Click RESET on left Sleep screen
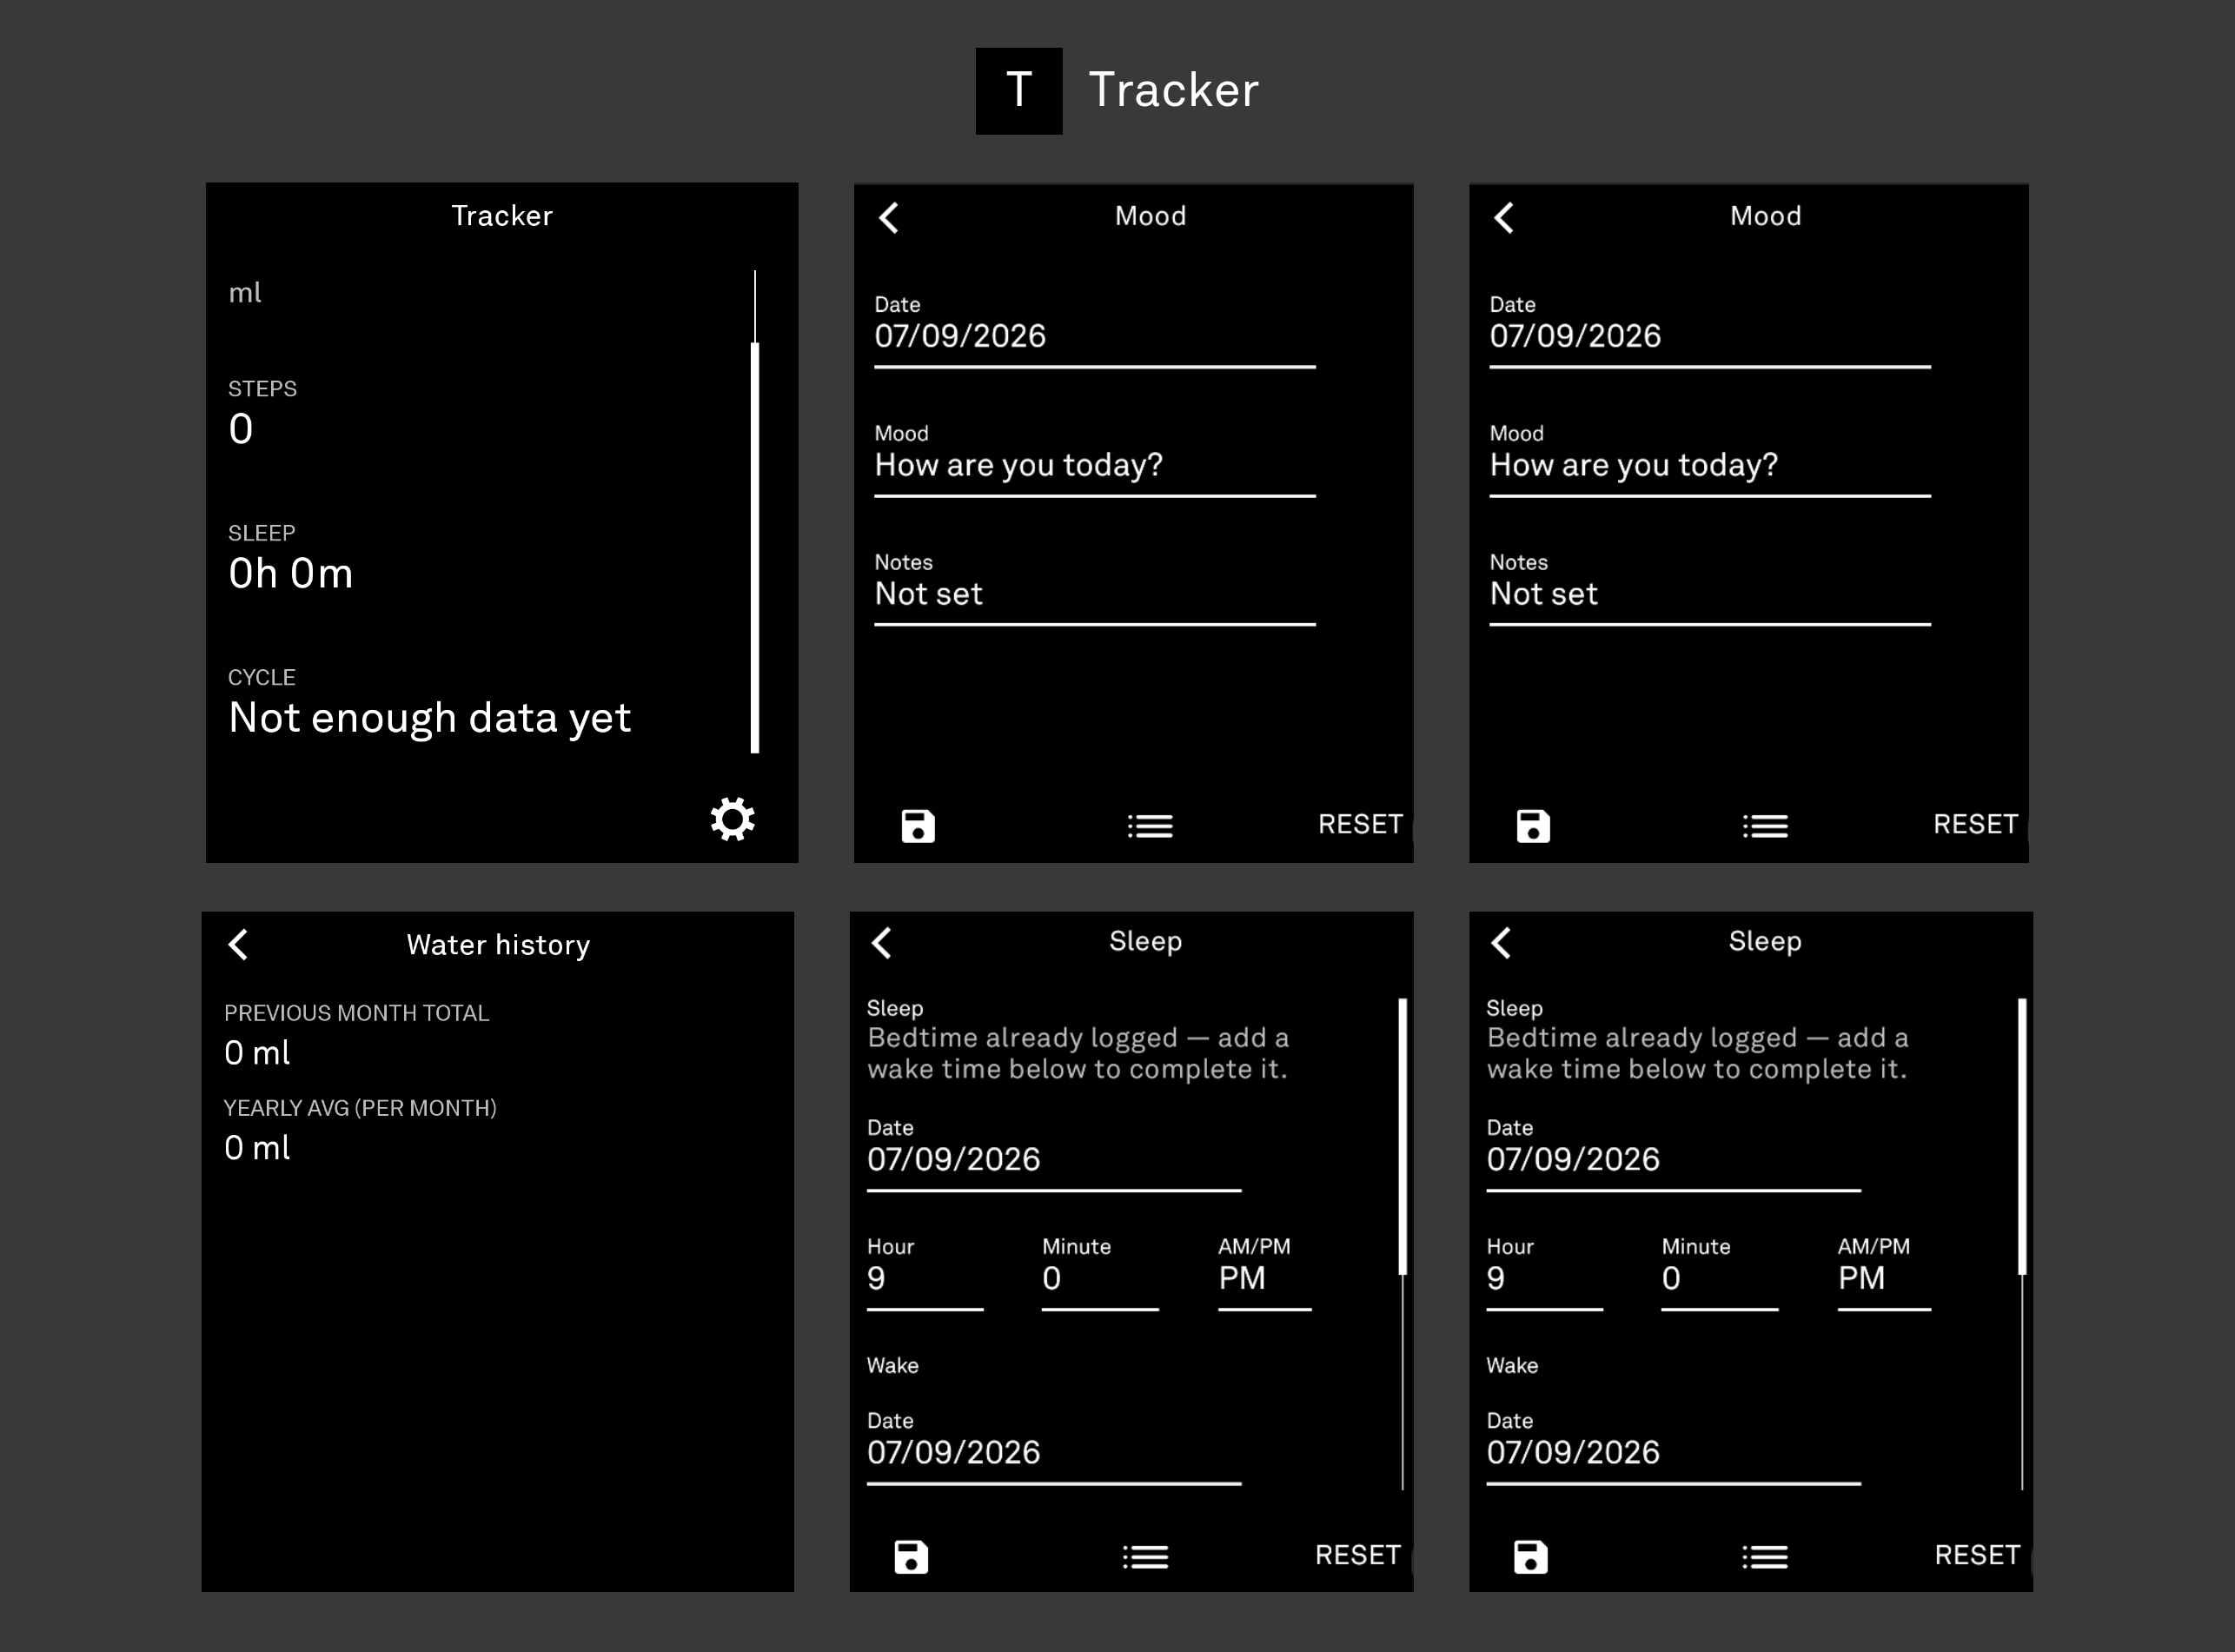The height and width of the screenshot is (1652, 2235). [1357, 1555]
